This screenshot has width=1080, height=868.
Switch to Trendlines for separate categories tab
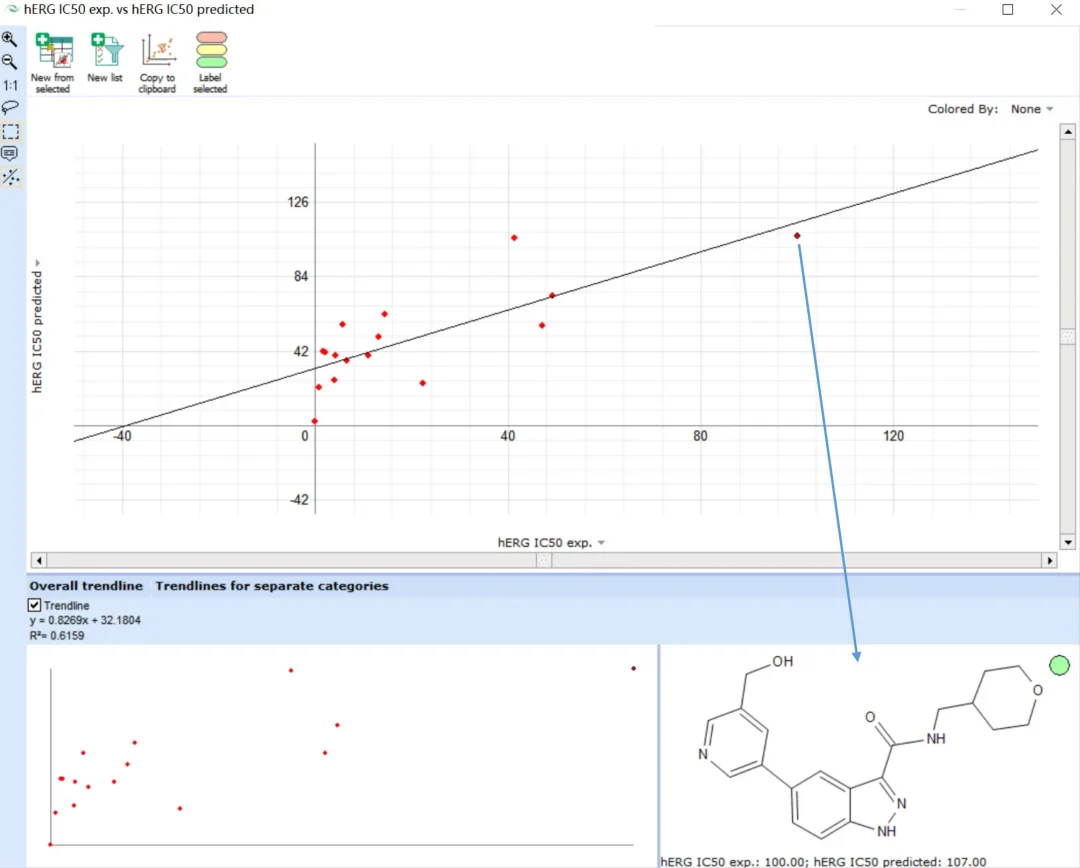(x=272, y=586)
